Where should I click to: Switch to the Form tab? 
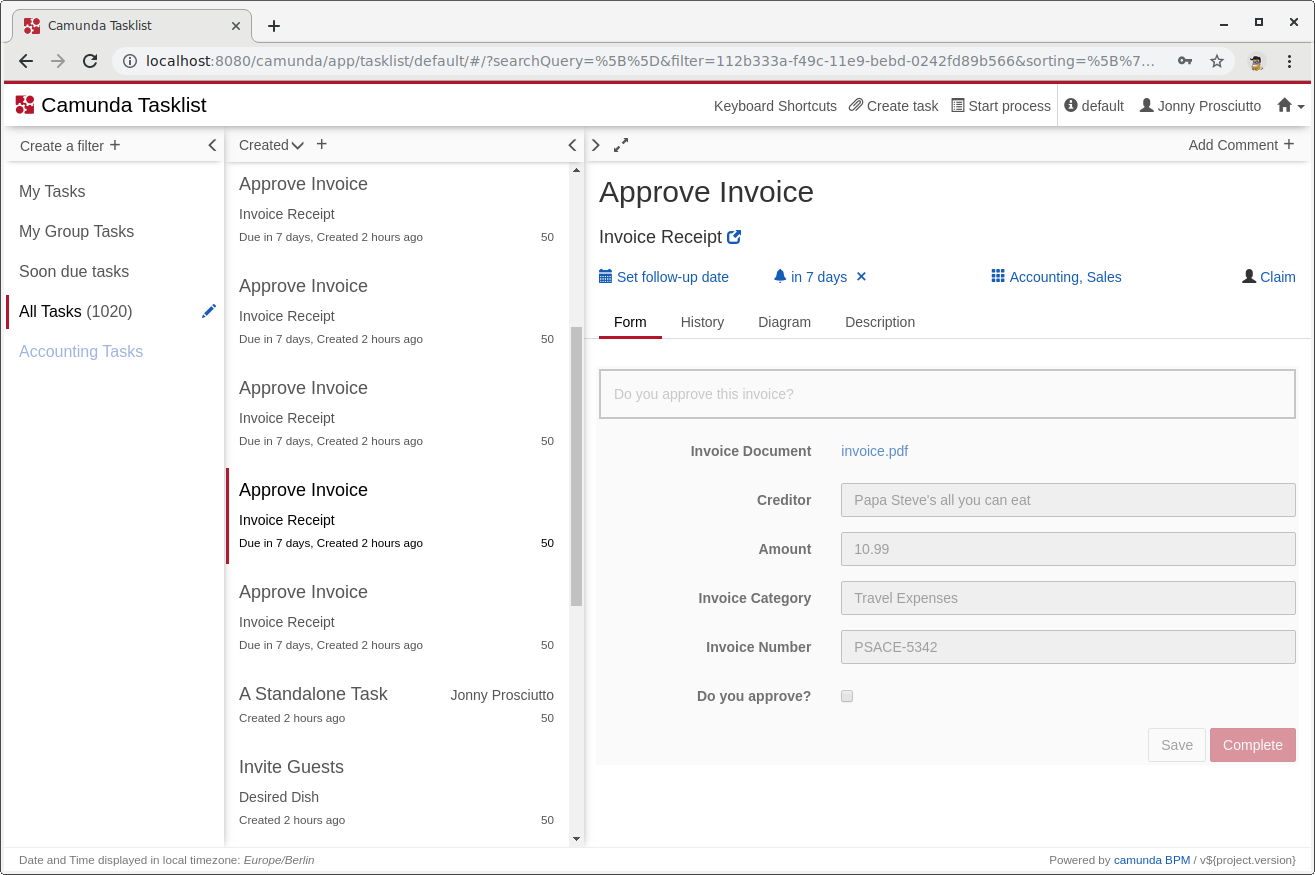[630, 322]
